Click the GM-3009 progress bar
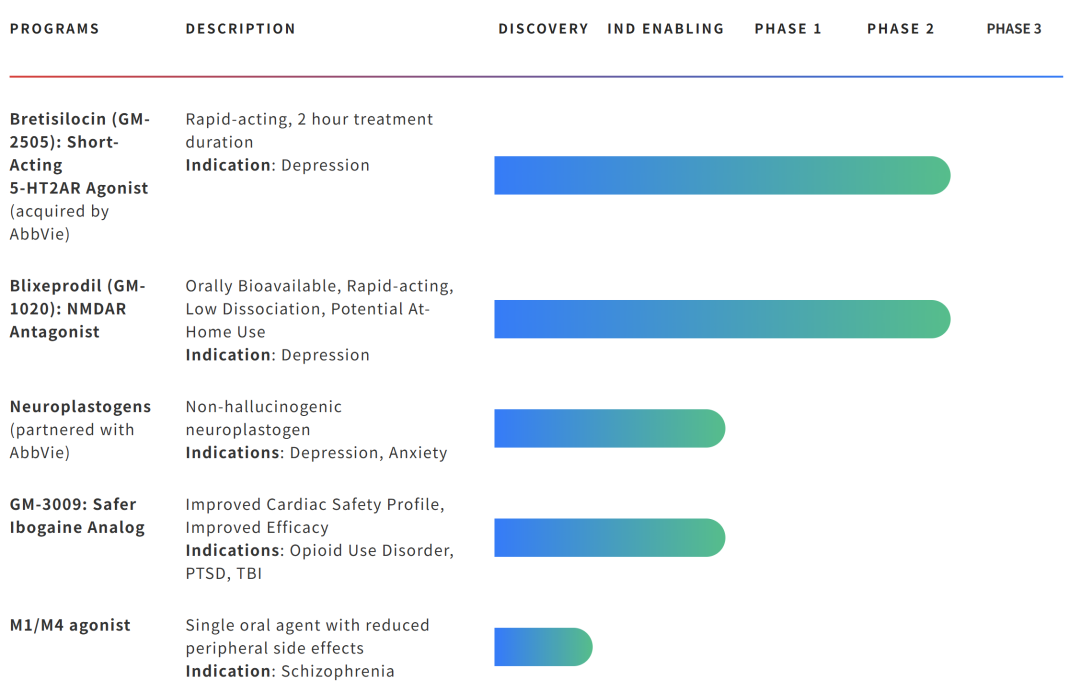This screenshot has height=692, width=1080. (x=609, y=538)
